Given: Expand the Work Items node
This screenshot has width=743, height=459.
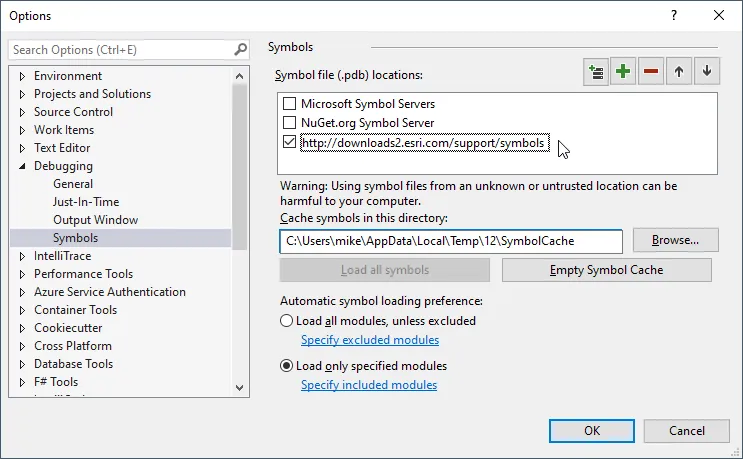Looking at the screenshot, I should coord(22,130).
